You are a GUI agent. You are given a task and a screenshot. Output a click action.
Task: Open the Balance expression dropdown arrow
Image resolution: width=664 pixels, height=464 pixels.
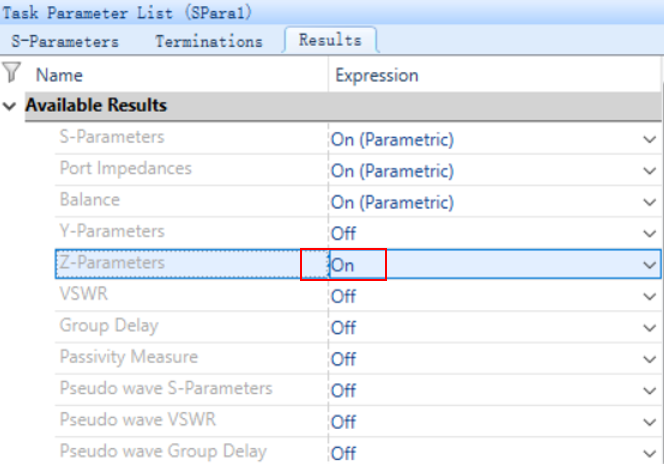coord(649,202)
